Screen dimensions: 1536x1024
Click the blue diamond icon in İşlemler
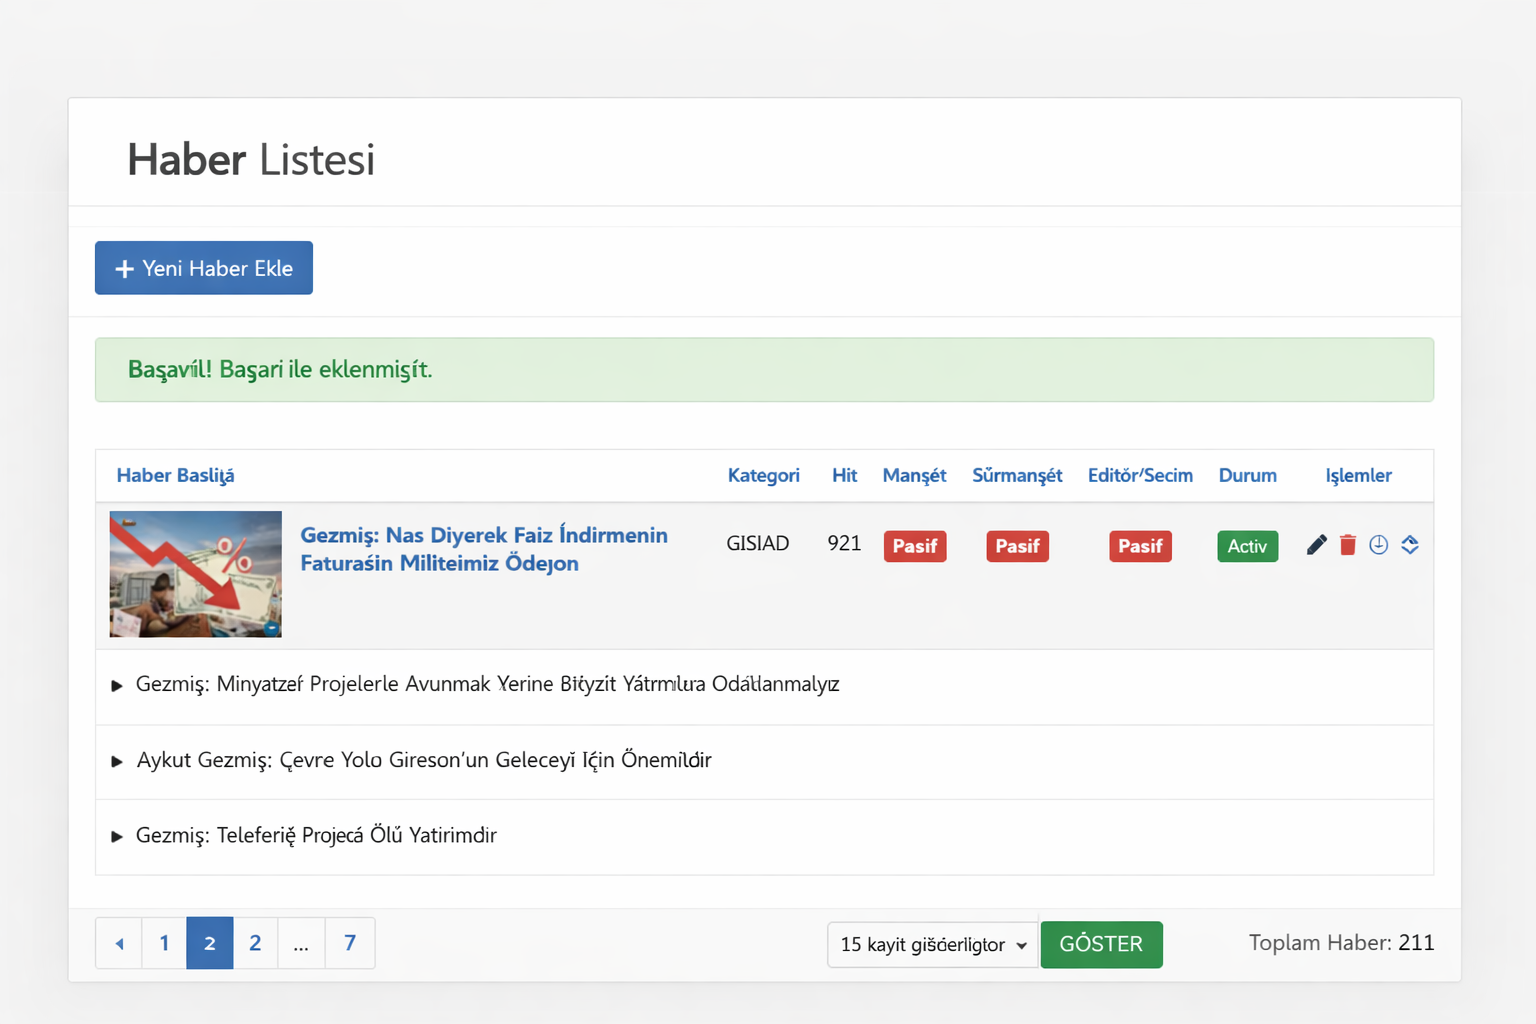point(1410,545)
